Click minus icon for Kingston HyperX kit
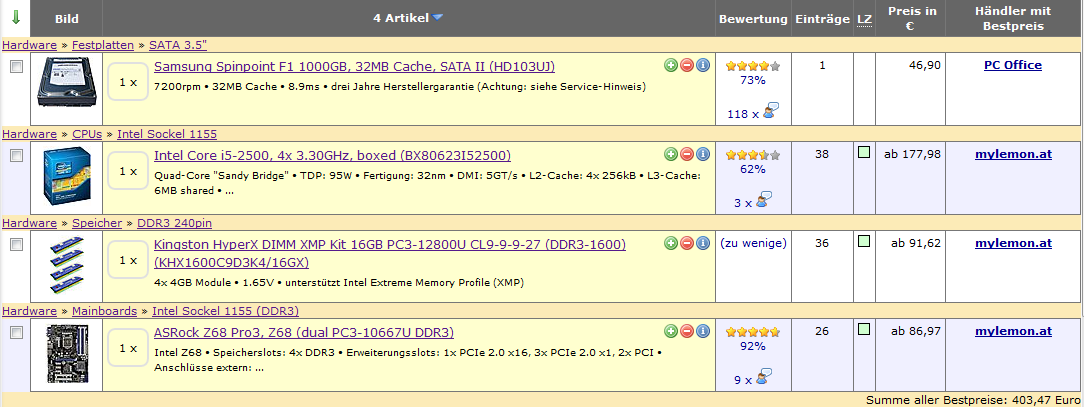Image resolution: width=1084 pixels, height=407 pixels. 686,243
